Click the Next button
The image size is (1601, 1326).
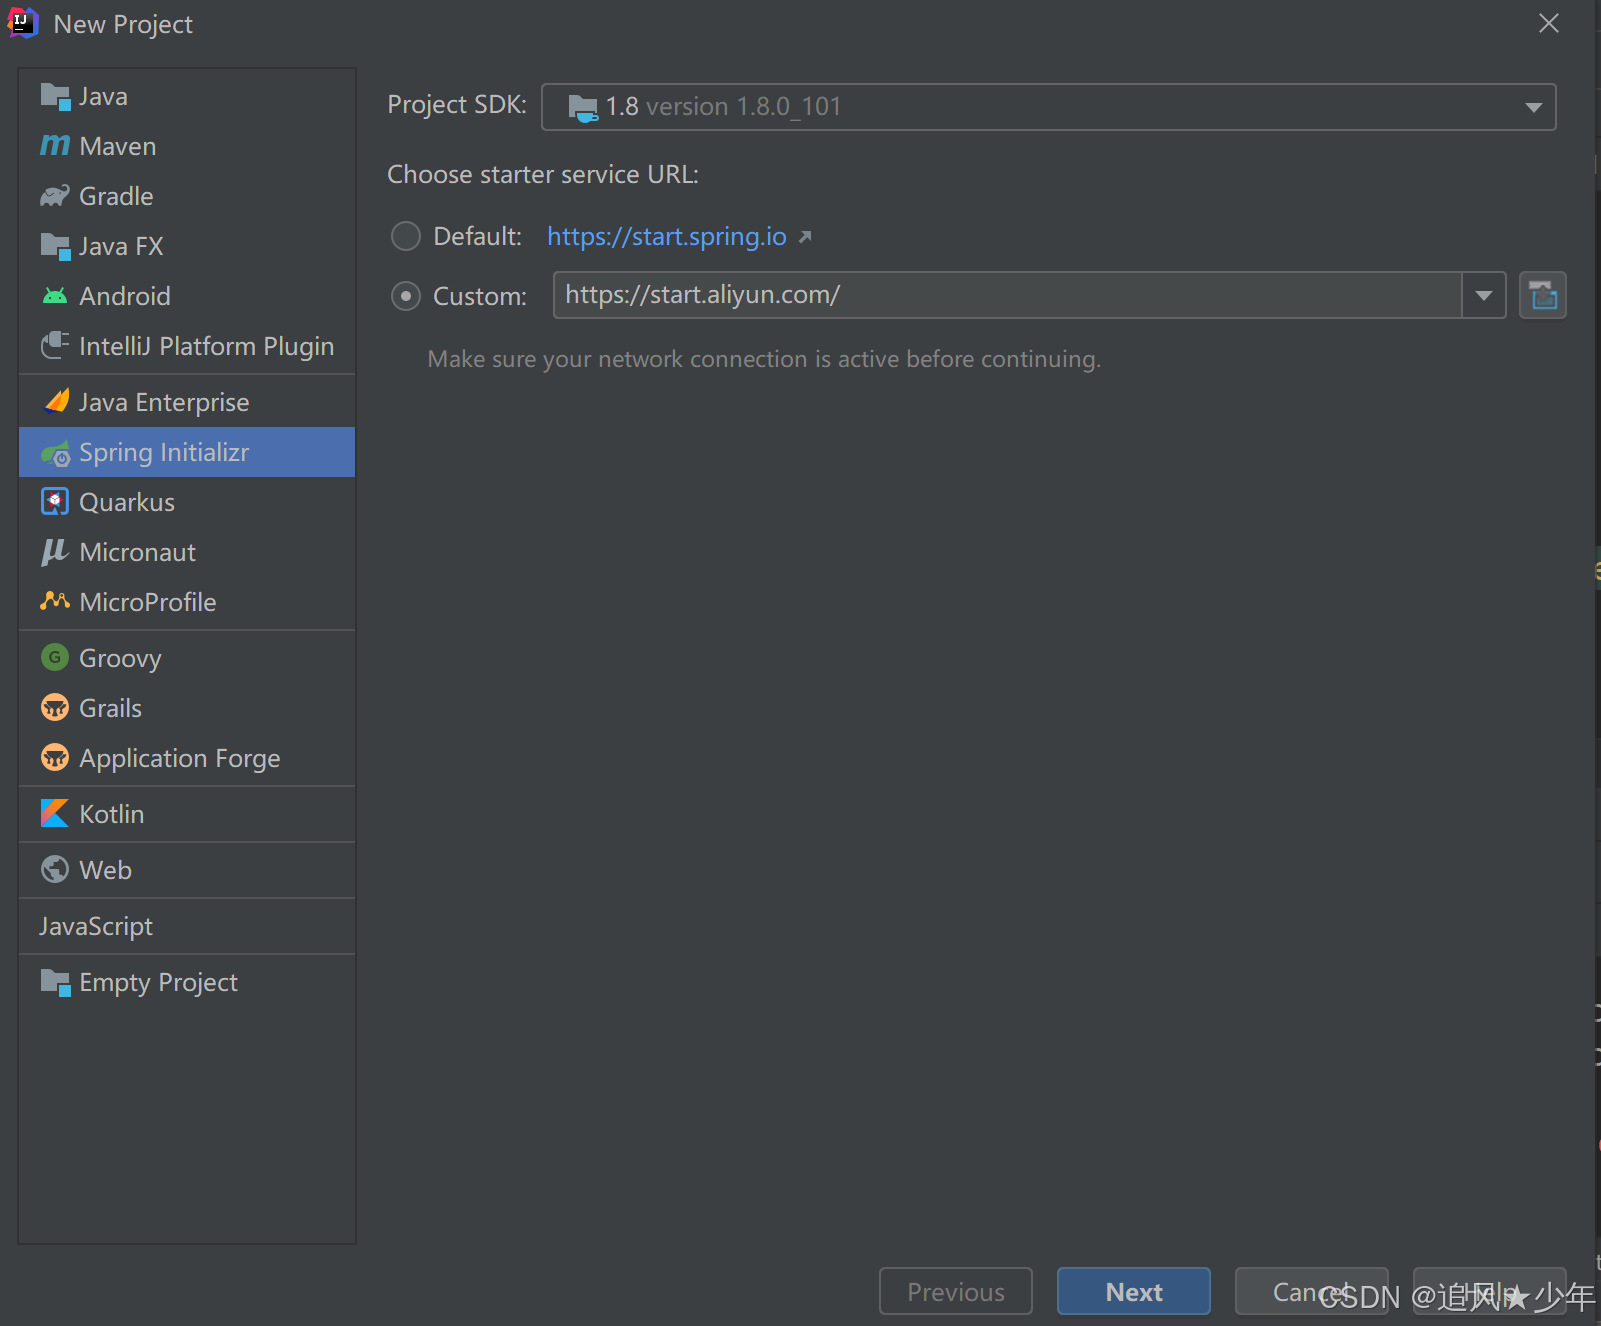pyautogui.click(x=1134, y=1292)
